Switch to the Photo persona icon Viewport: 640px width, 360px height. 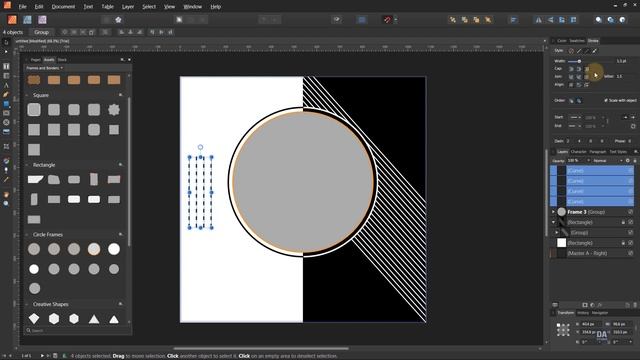[x=42, y=20]
